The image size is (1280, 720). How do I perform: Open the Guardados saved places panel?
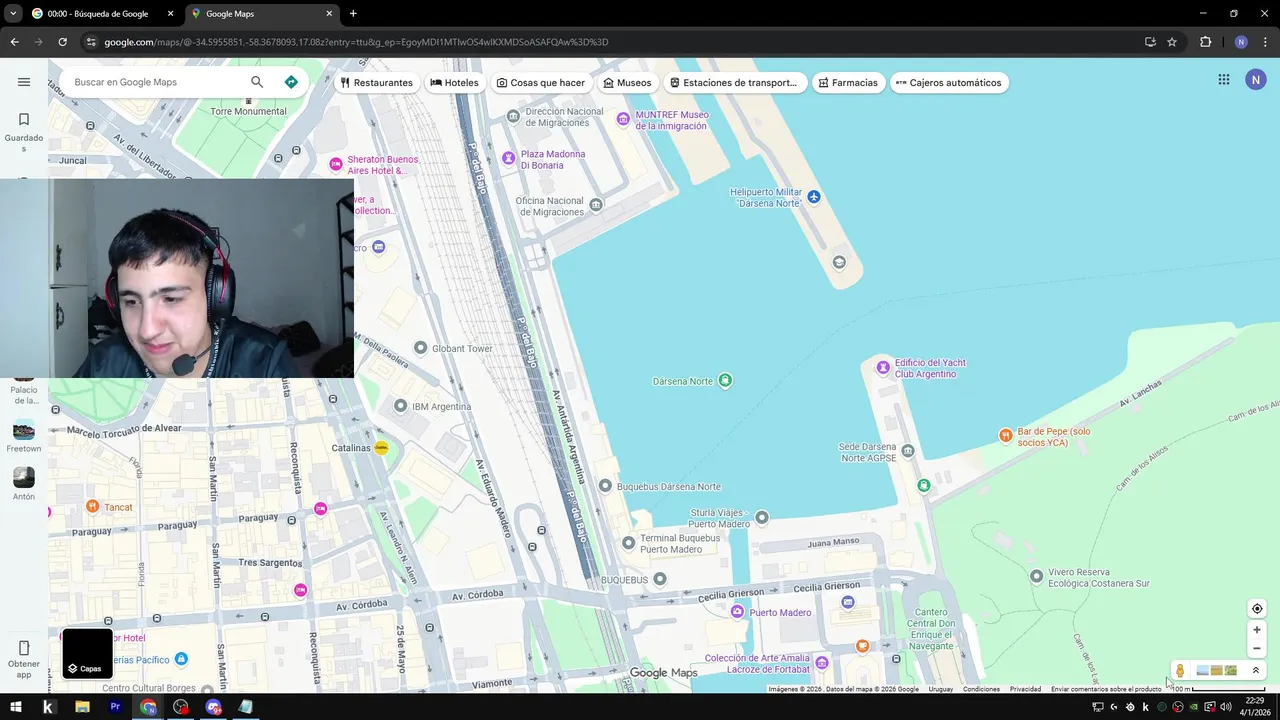click(24, 132)
